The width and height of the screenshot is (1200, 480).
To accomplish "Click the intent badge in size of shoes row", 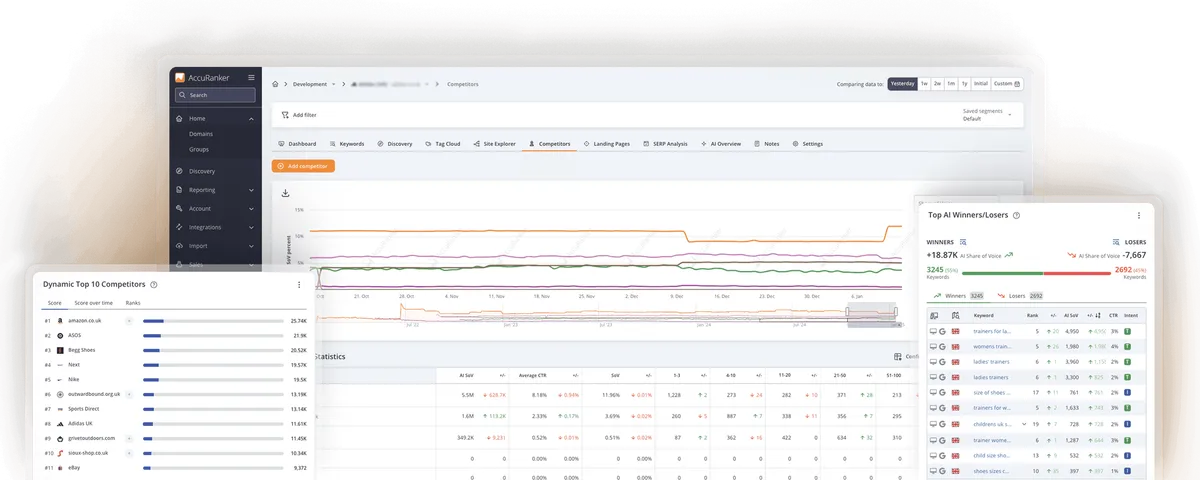I will [1127, 393].
